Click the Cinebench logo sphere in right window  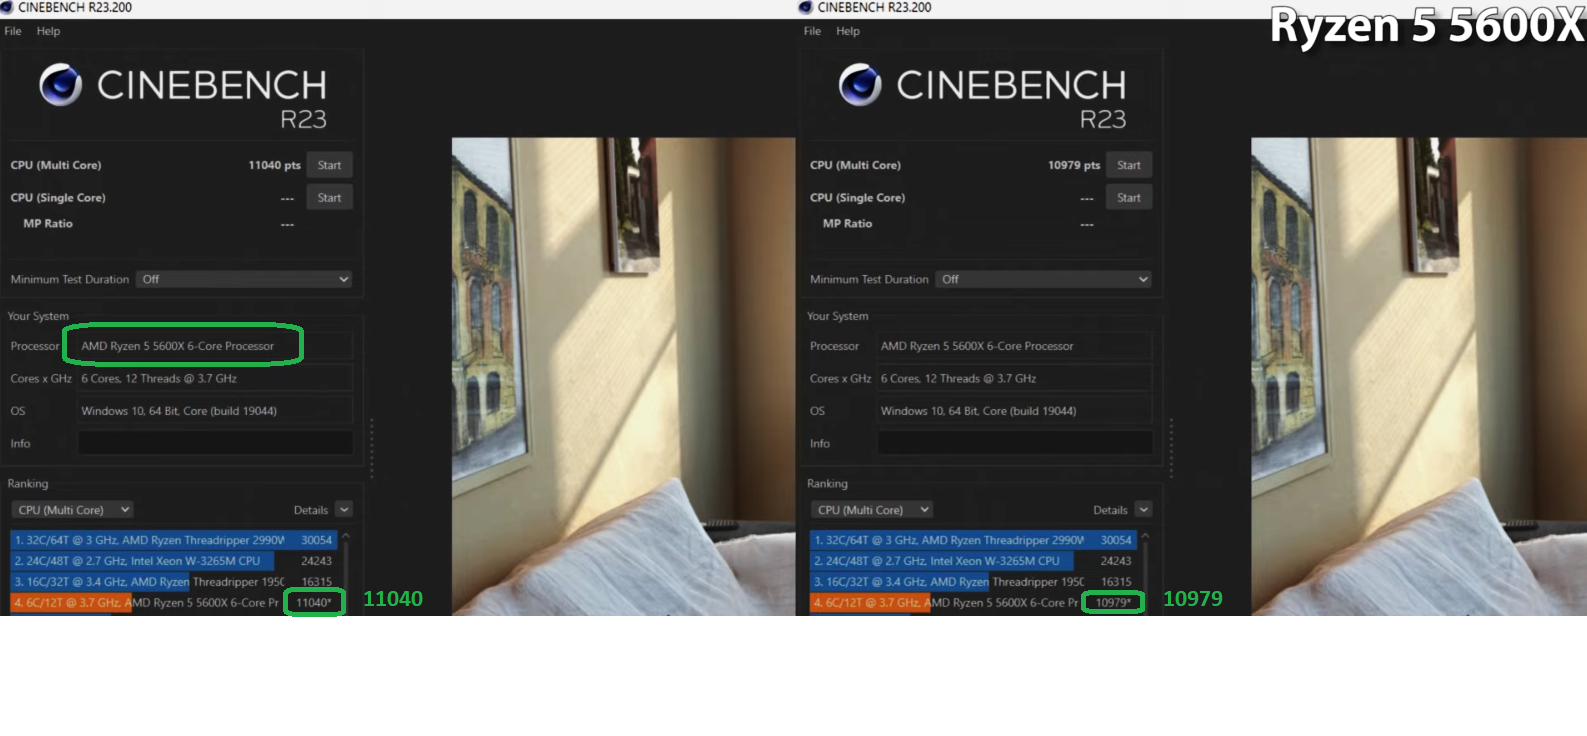[x=860, y=85]
